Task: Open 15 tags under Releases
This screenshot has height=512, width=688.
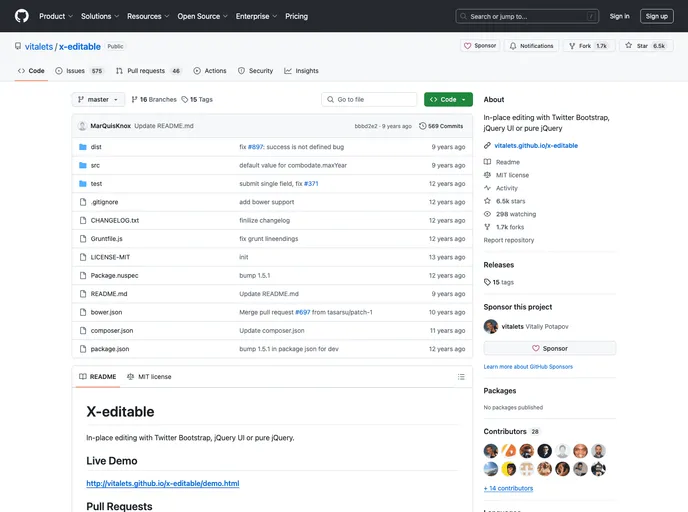Action: pos(498,282)
